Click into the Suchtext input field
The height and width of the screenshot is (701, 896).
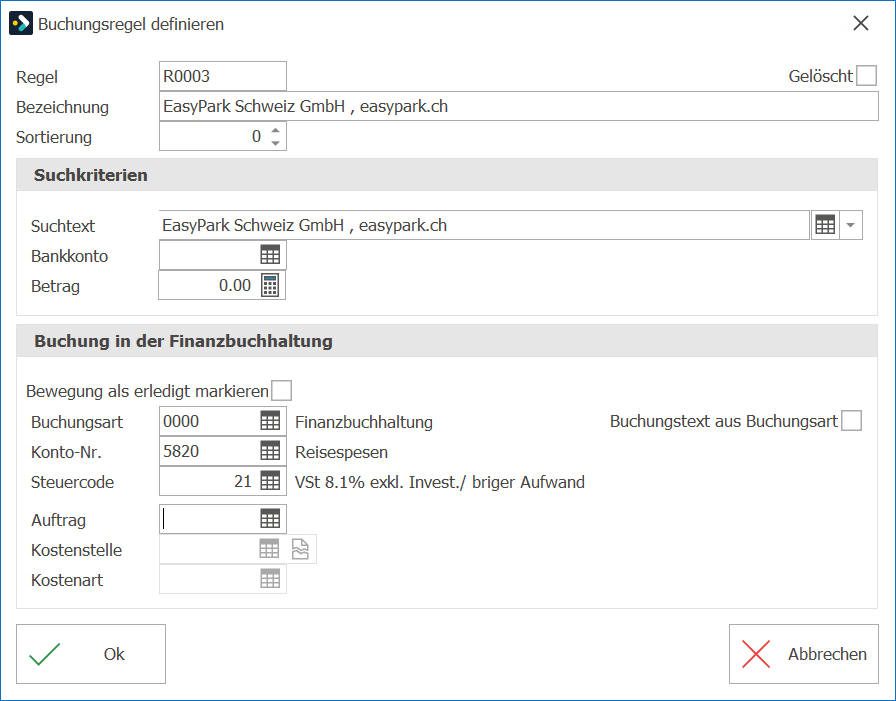coord(484,225)
